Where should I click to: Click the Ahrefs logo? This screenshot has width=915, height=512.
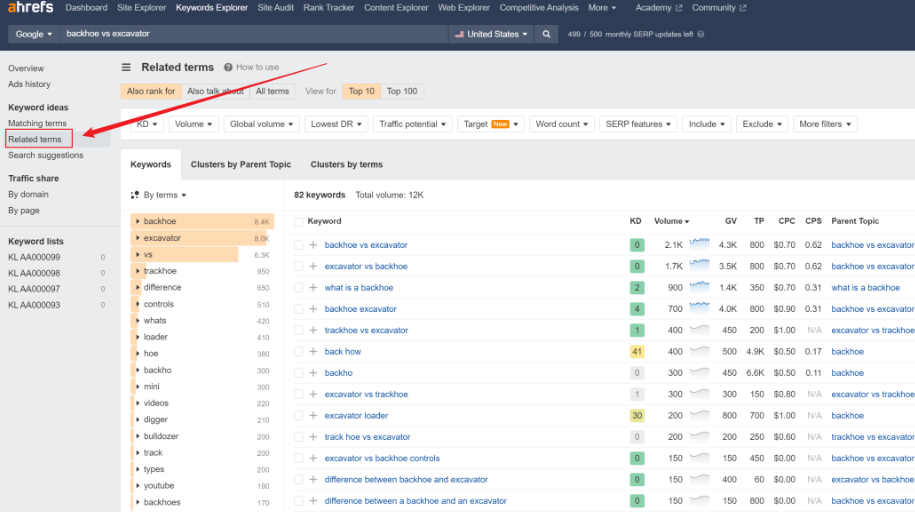(30, 8)
